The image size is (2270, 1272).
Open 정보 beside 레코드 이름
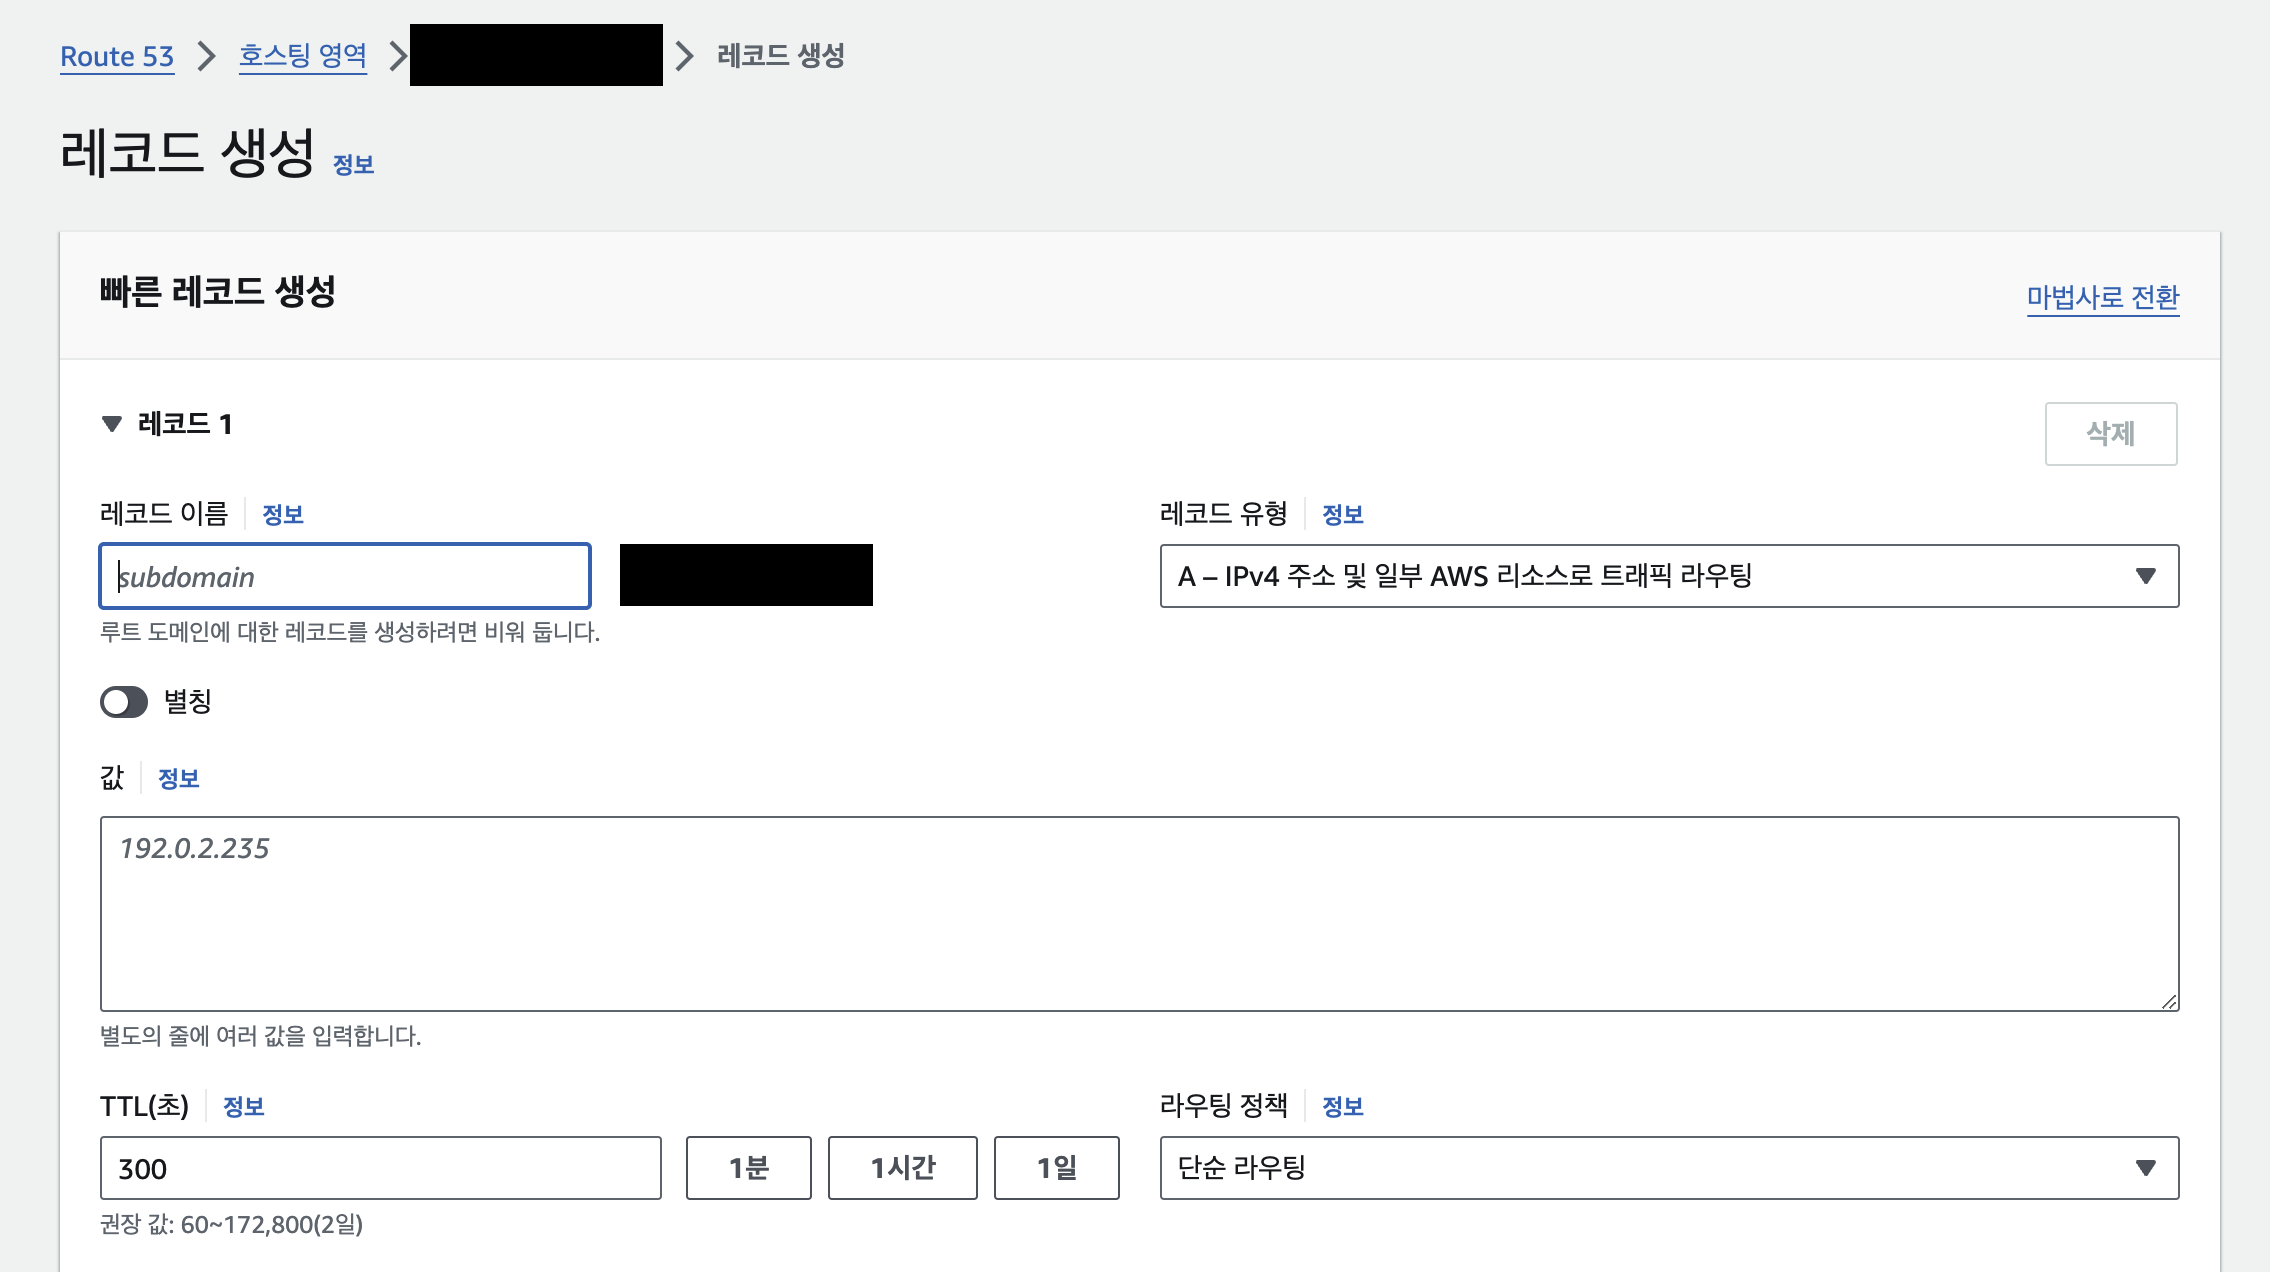282,515
